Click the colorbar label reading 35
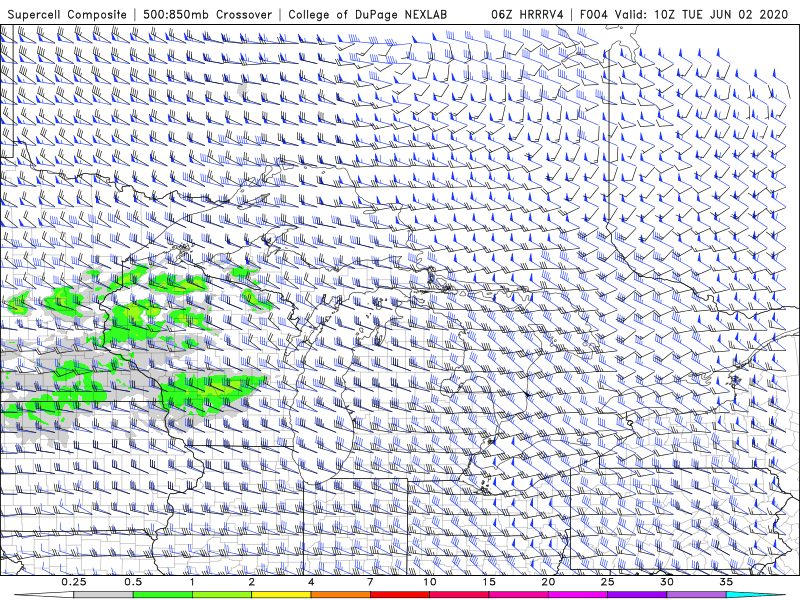This screenshot has width=800, height=600. pos(726,582)
